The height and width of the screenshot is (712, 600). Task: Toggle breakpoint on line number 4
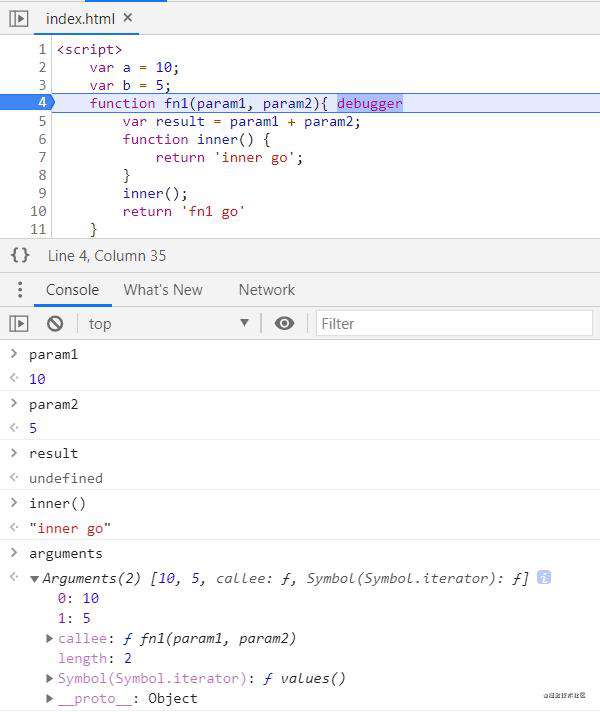pyautogui.click(x=42, y=103)
